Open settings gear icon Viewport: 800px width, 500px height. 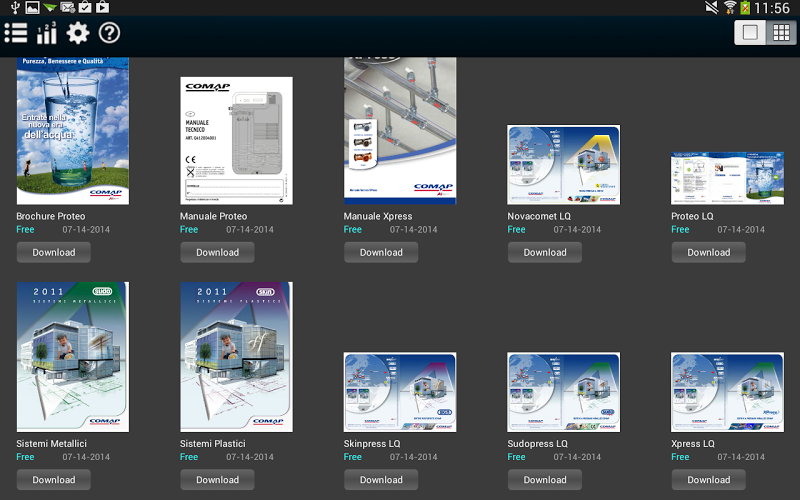coord(78,33)
